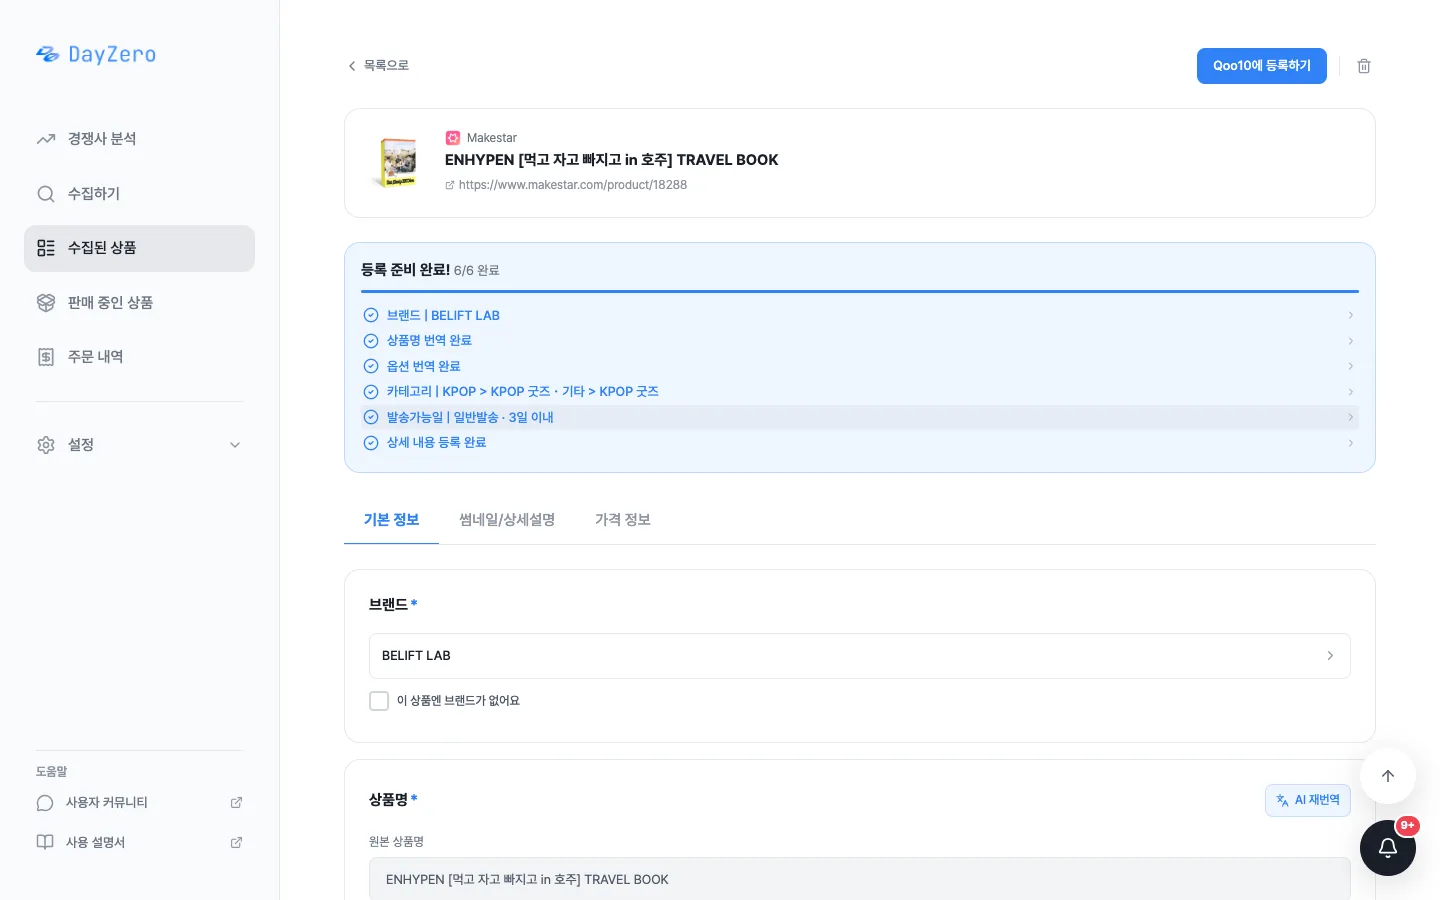Click the trash delete icon
This screenshot has width=1440, height=900.
pyautogui.click(x=1364, y=66)
